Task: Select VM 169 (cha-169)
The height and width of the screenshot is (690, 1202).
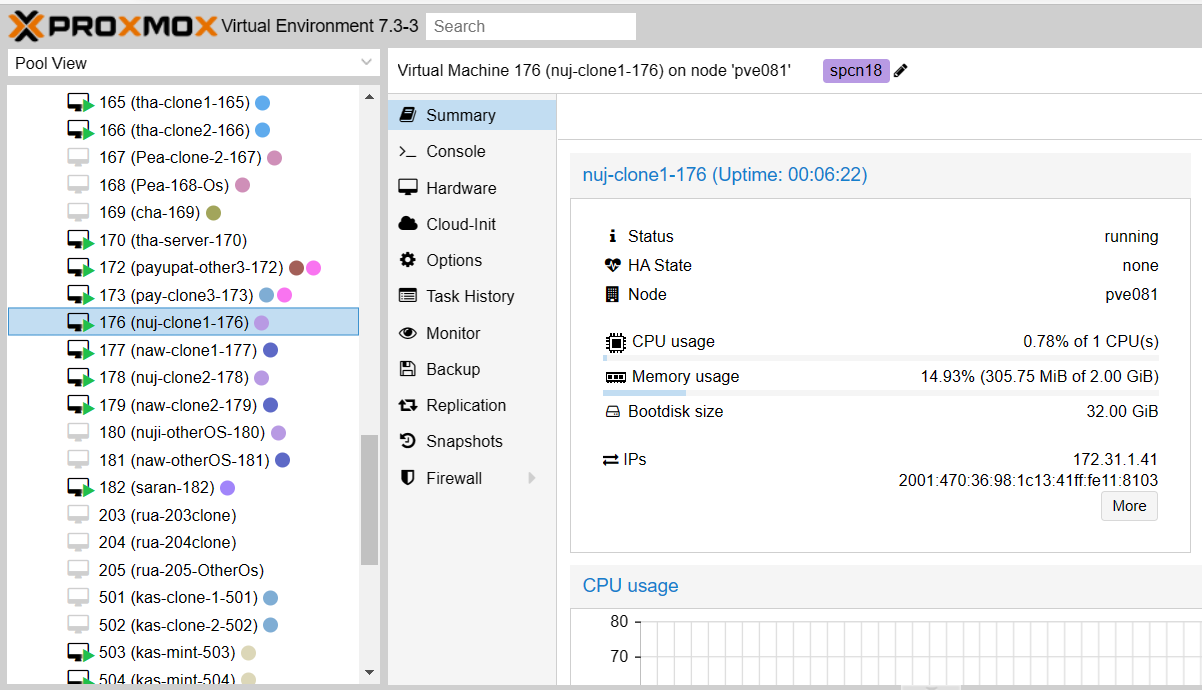Action: point(183,212)
